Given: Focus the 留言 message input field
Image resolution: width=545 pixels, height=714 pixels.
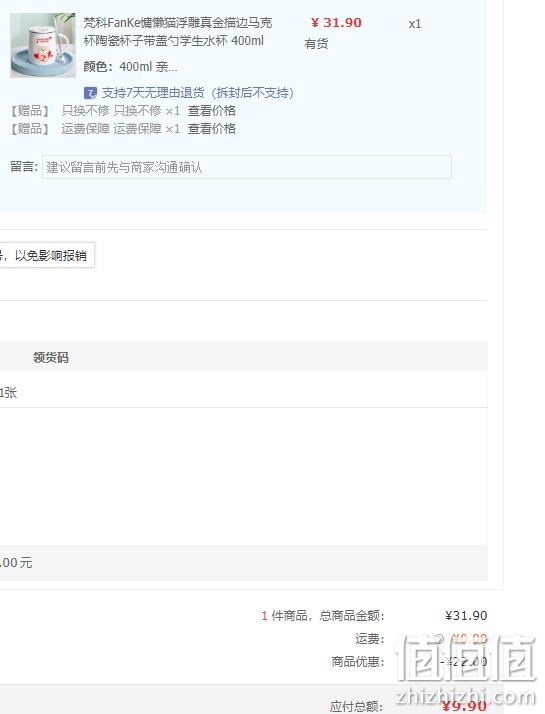Looking at the screenshot, I should click(x=247, y=167).
